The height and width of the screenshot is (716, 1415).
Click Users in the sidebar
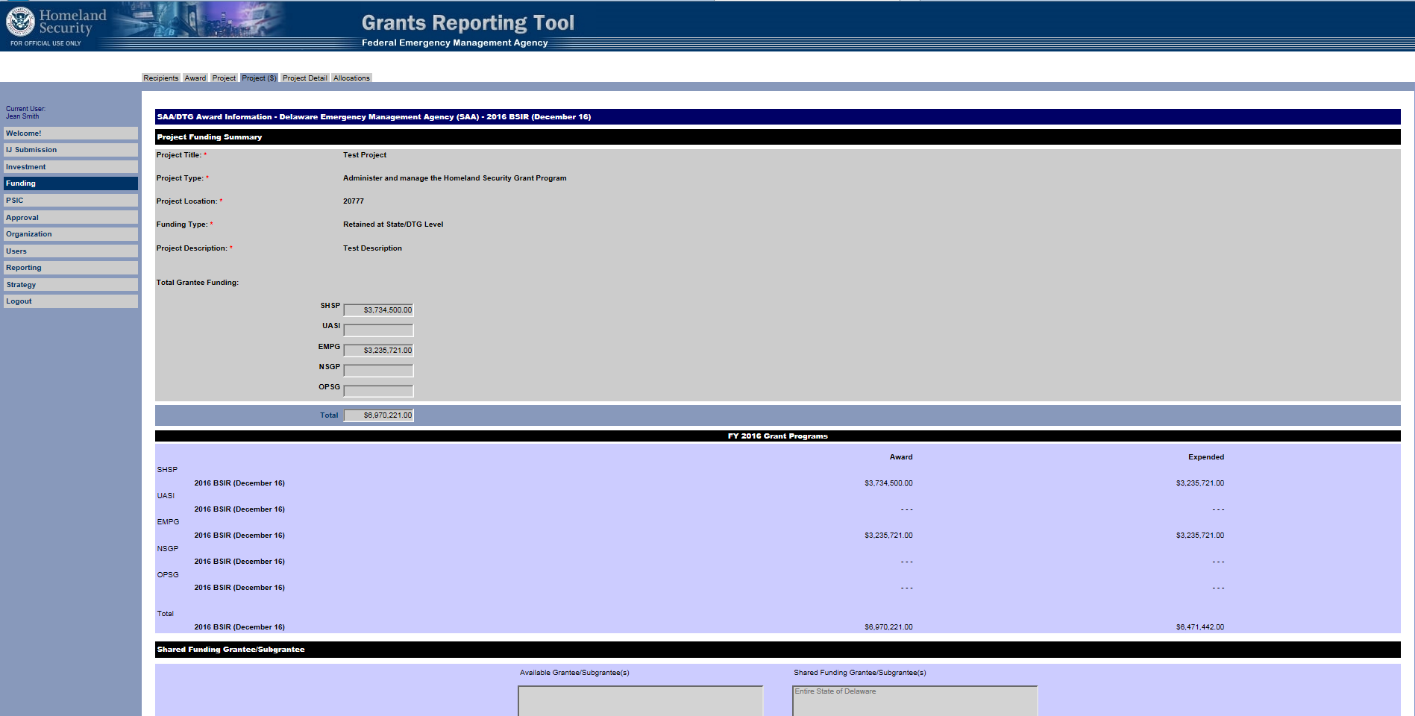point(70,251)
